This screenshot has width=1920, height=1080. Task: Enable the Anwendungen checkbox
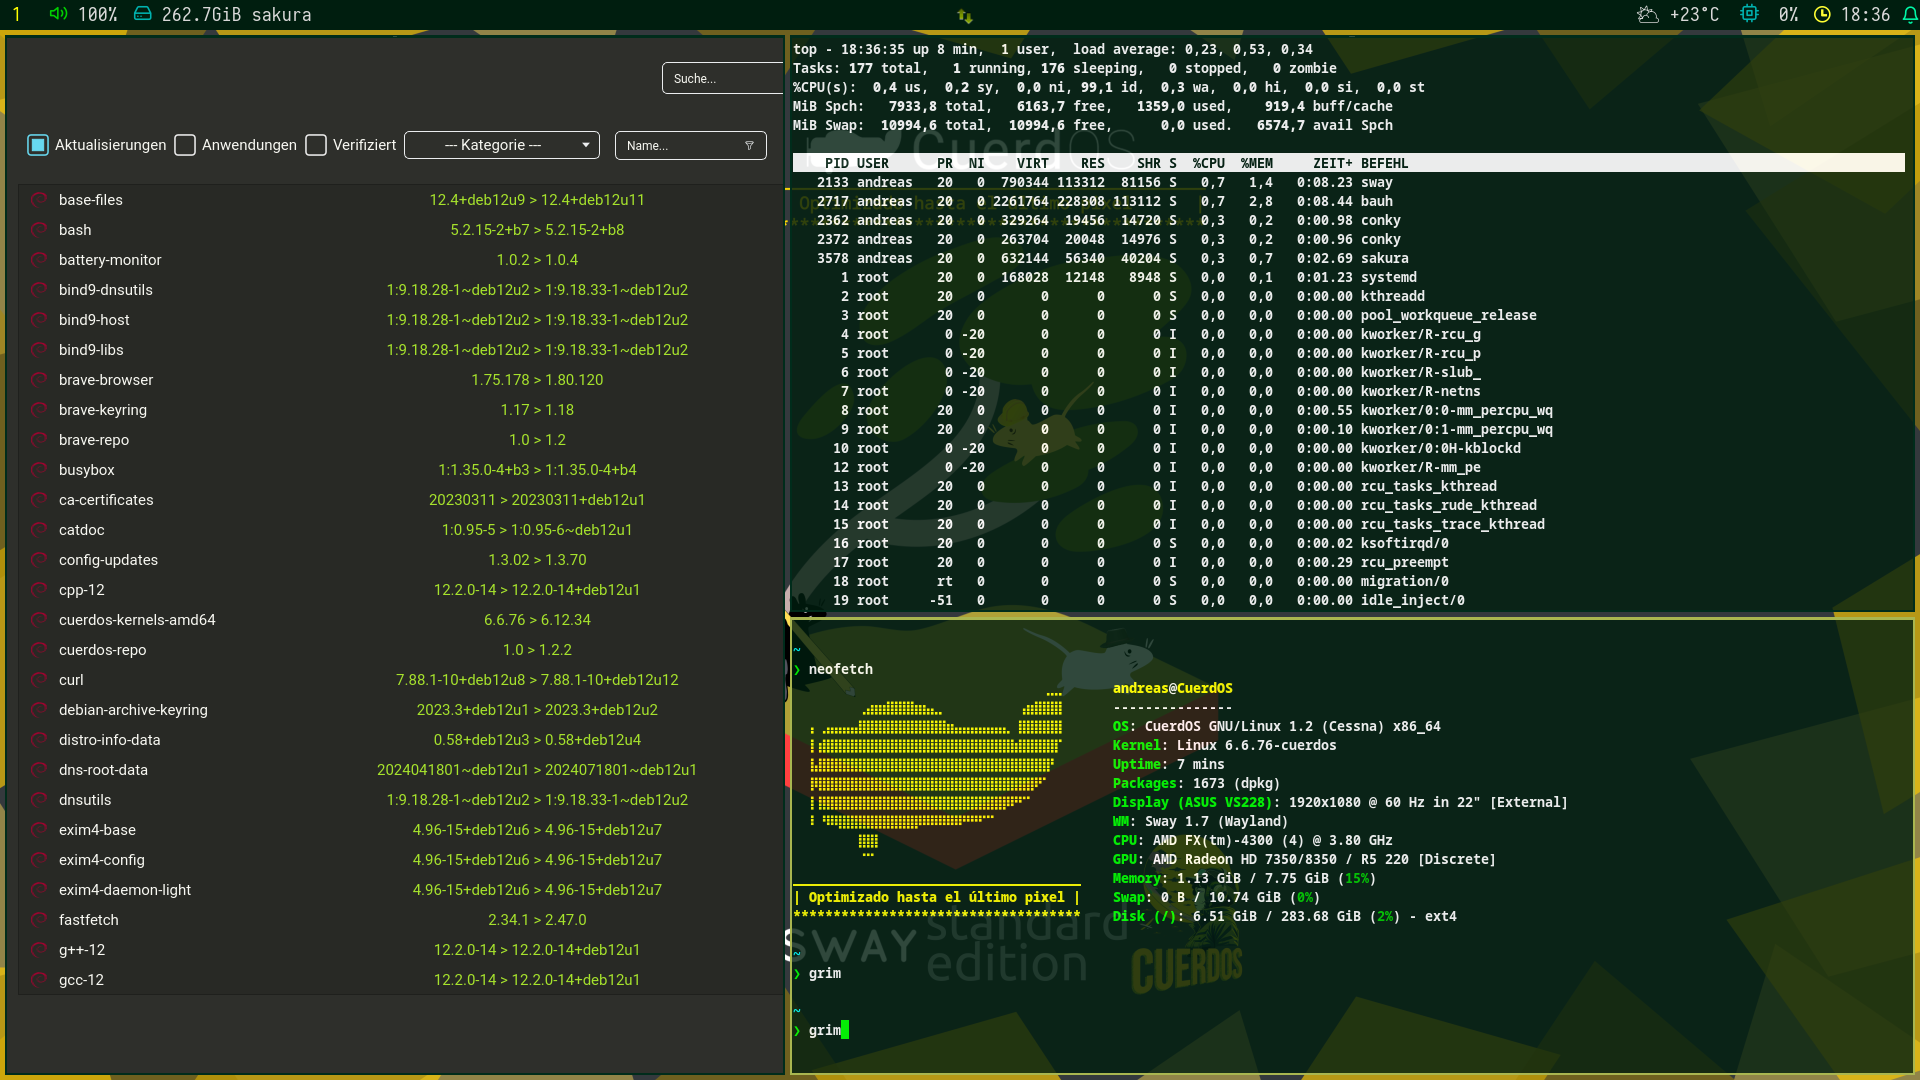pos(185,145)
